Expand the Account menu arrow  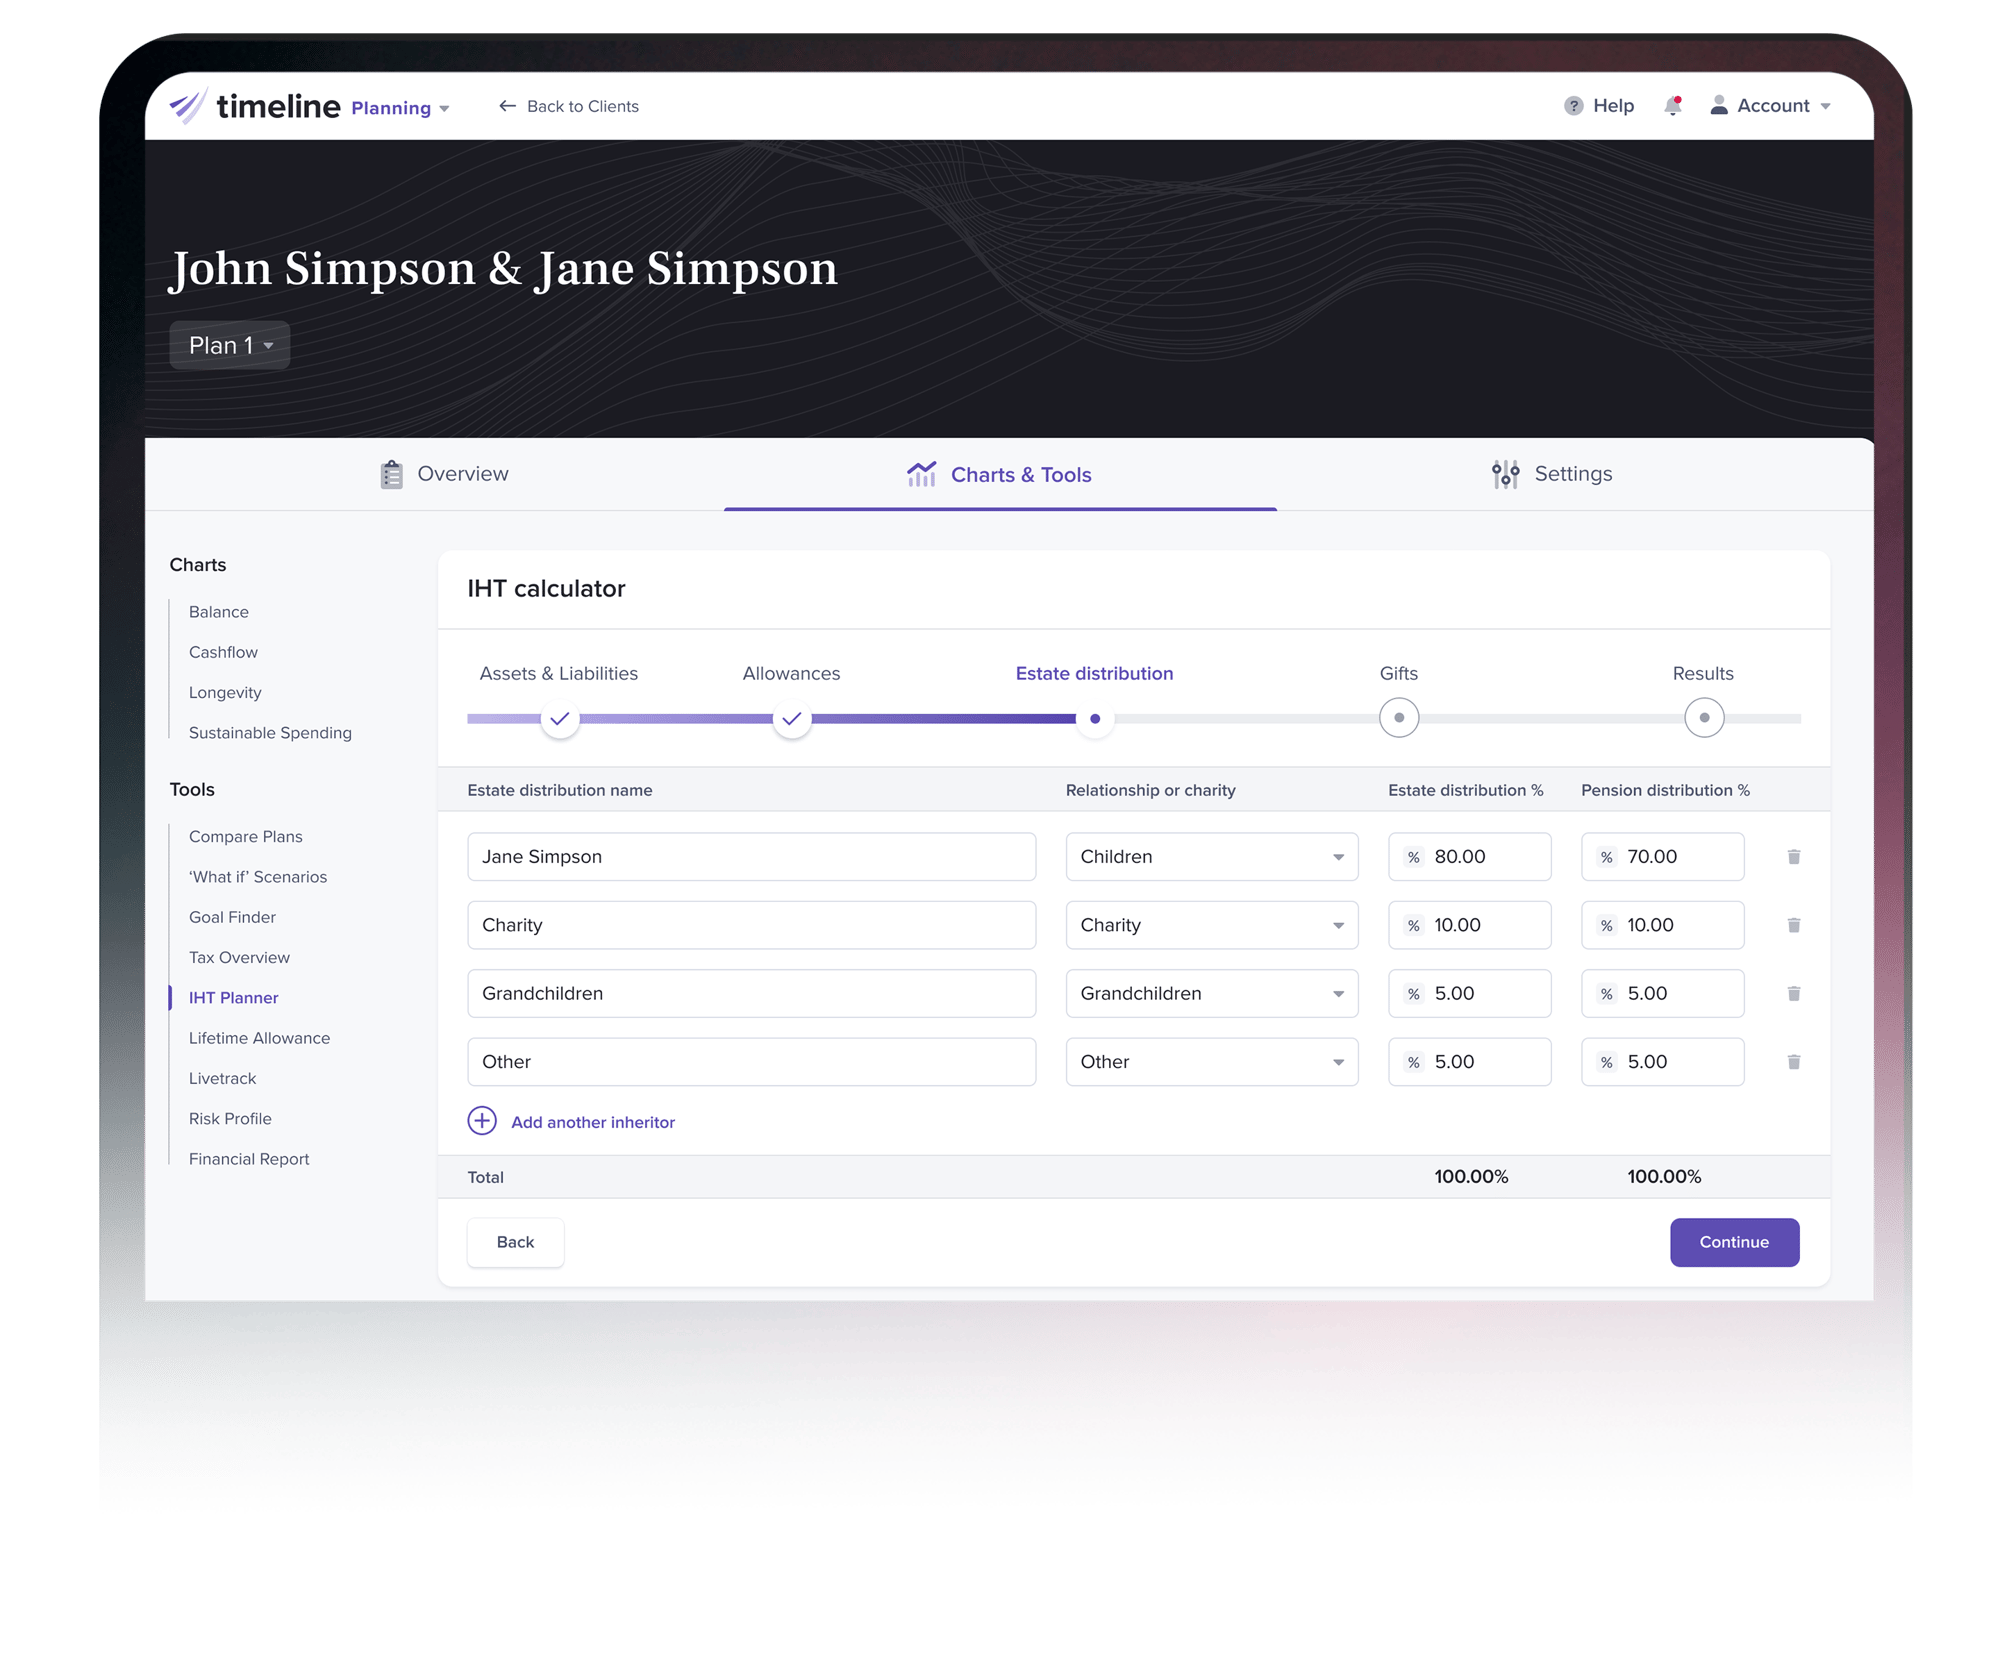(1825, 106)
